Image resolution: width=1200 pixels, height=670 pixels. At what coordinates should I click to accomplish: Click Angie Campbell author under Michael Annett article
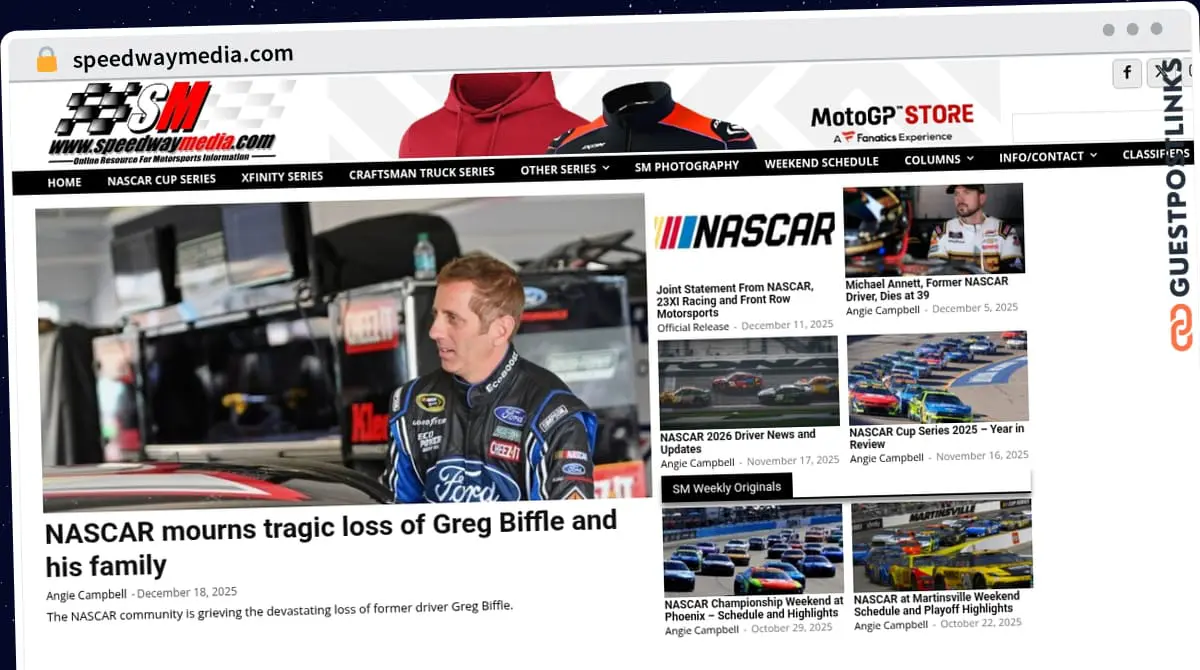[883, 310]
